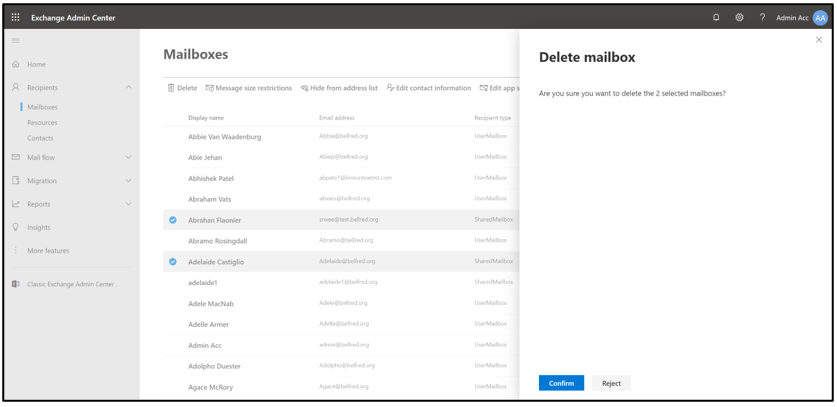Click the Recipients person icon

coord(15,87)
